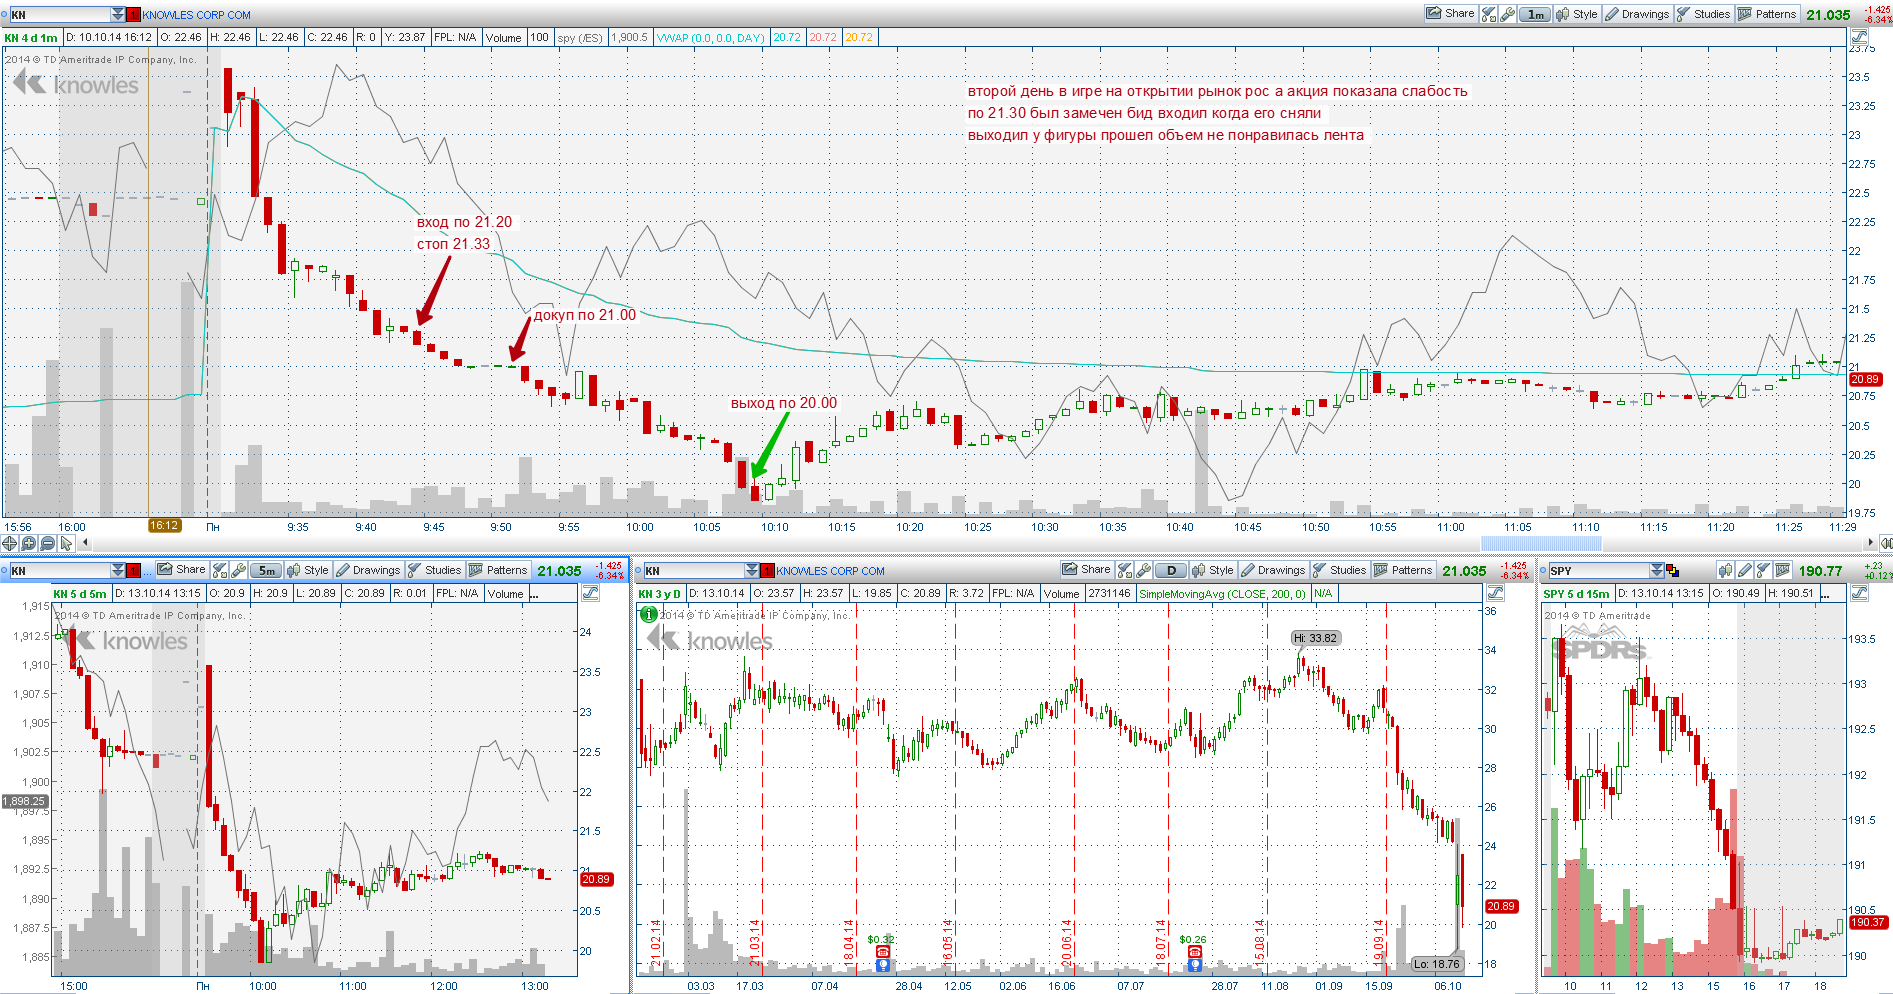Open Studies menu in daily chart
1893x994 pixels.
coord(1340,570)
